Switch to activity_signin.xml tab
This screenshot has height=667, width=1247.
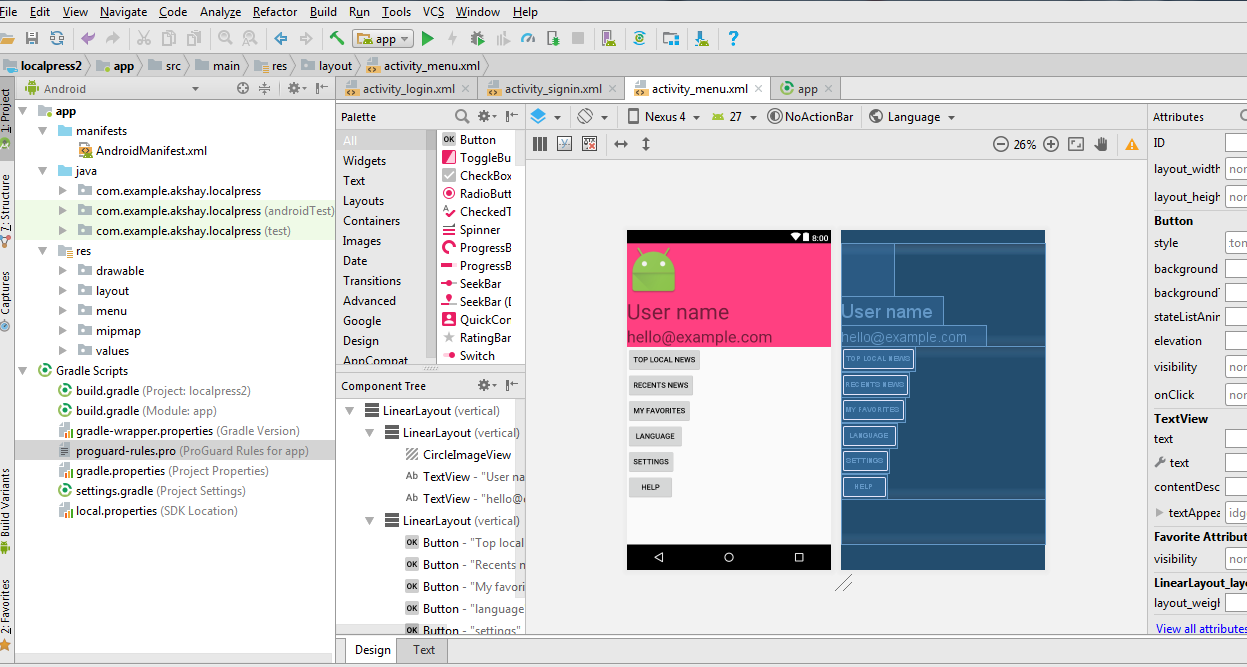[x=552, y=88]
